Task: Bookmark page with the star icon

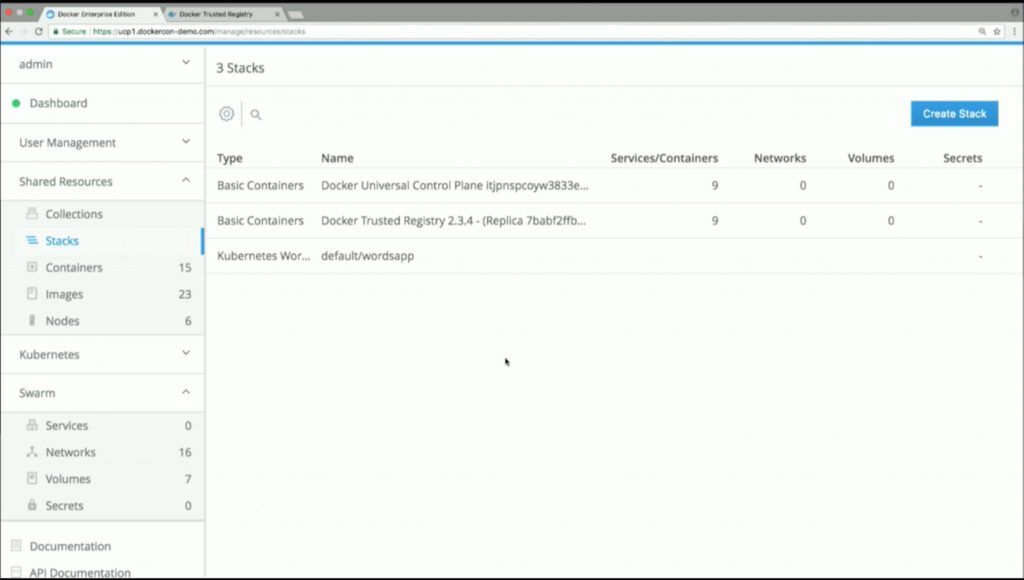Action: tap(997, 31)
